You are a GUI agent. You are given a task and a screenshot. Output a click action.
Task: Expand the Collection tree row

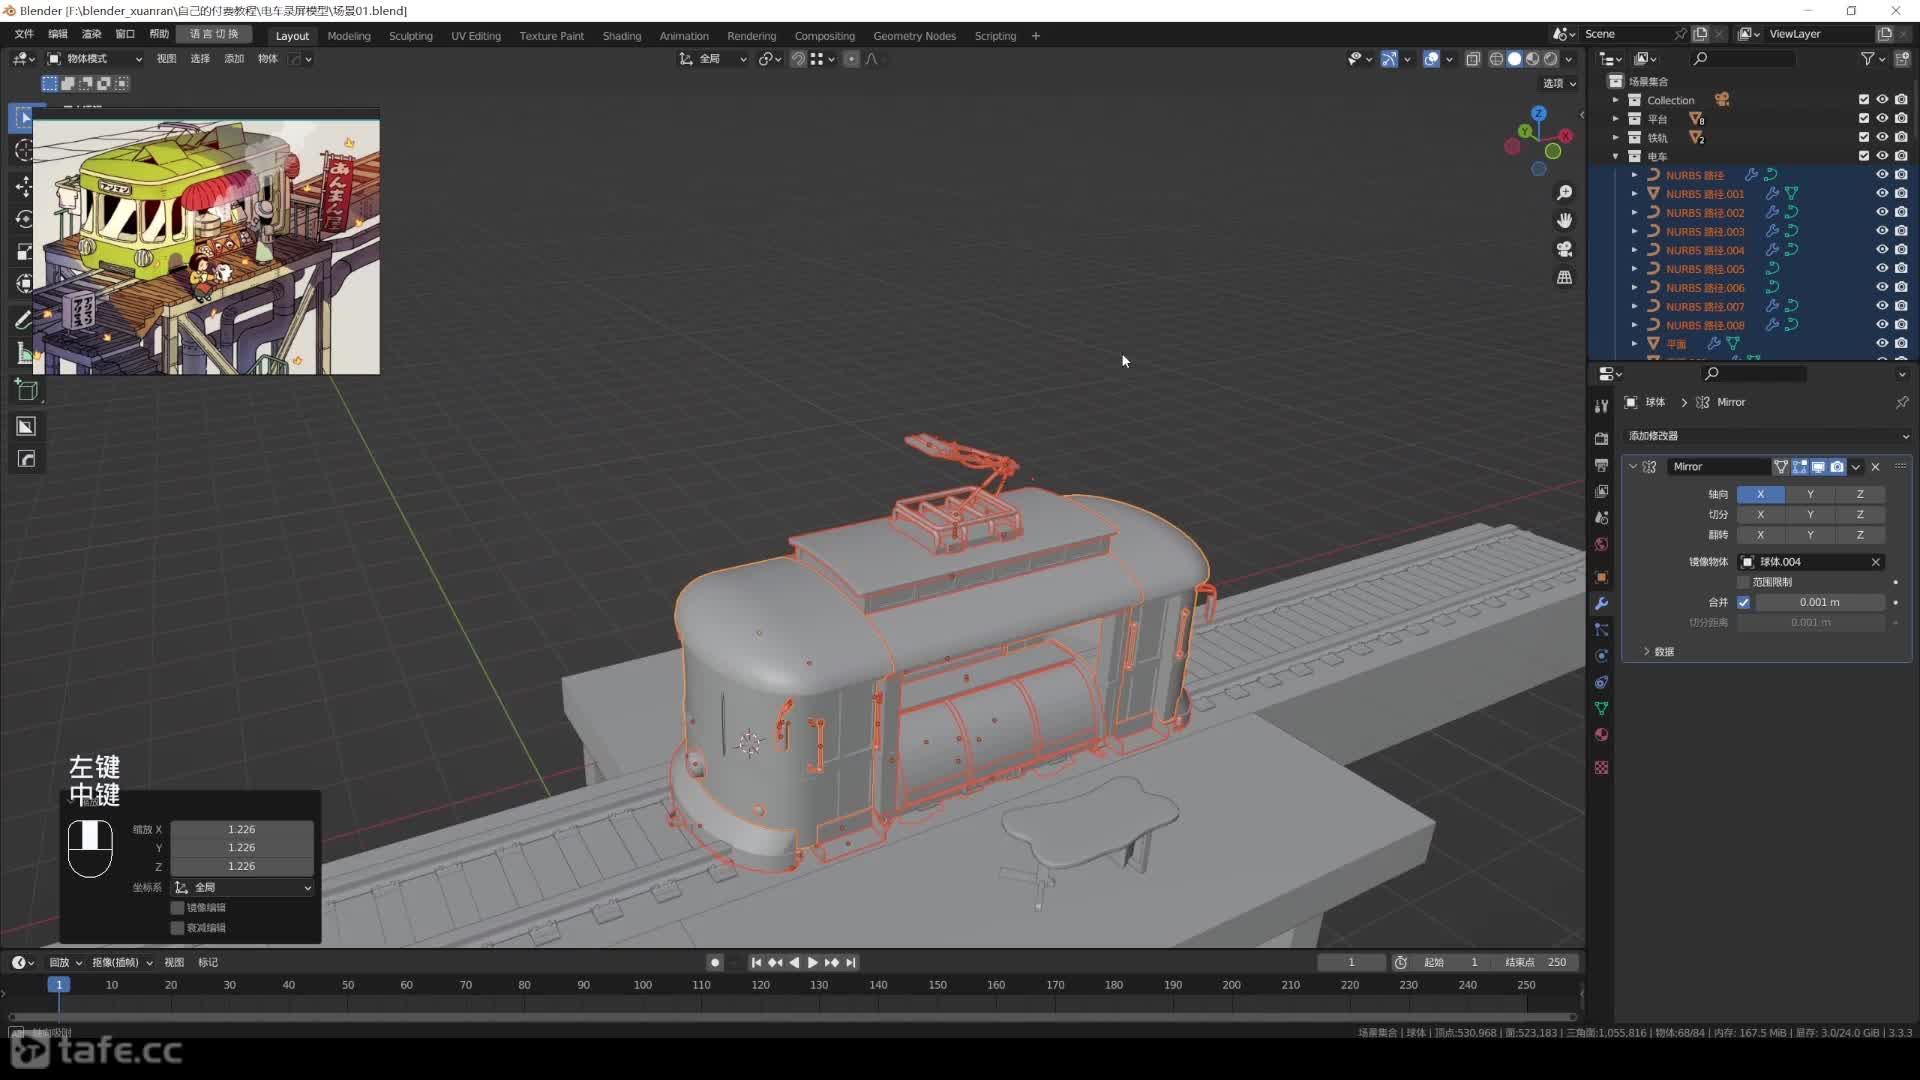pyautogui.click(x=1615, y=100)
